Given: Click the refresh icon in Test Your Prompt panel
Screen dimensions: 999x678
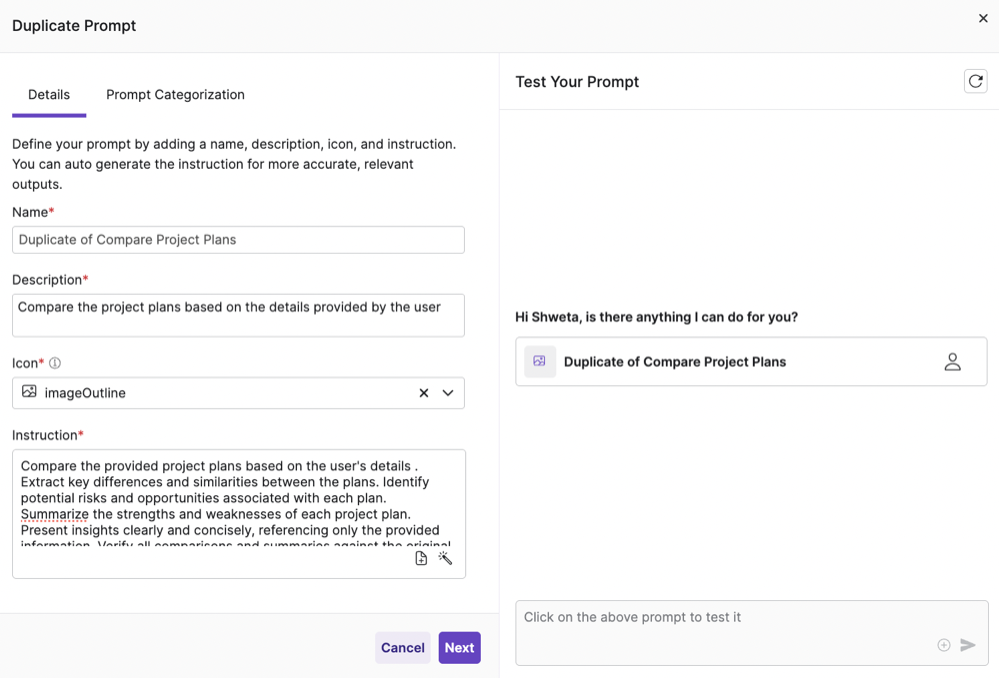Looking at the screenshot, I should [x=975, y=81].
